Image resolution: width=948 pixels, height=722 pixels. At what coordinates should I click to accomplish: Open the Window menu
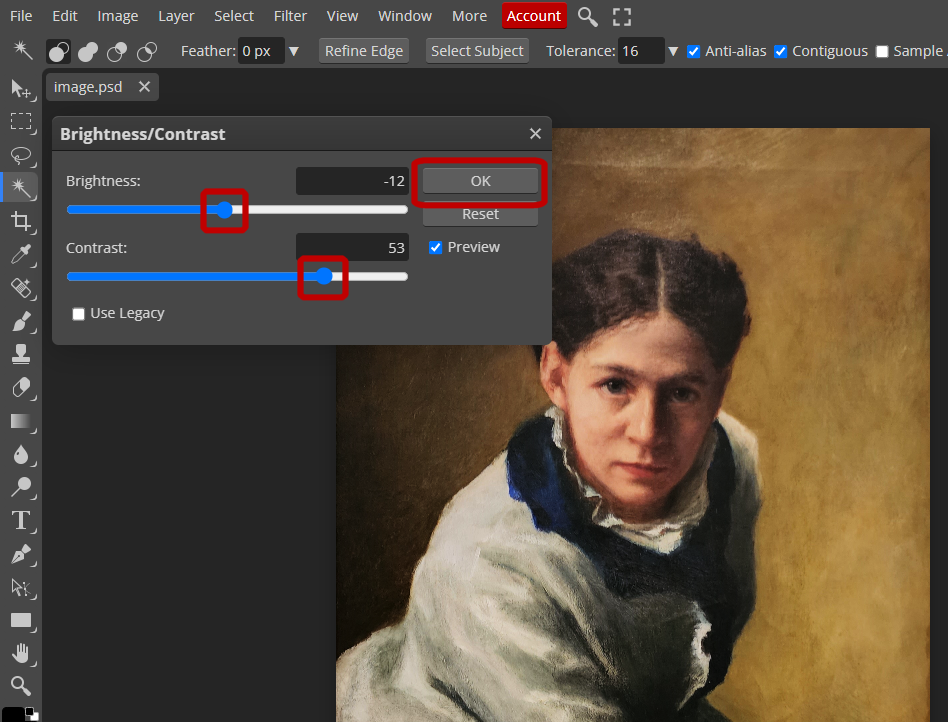[x=405, y=16]
